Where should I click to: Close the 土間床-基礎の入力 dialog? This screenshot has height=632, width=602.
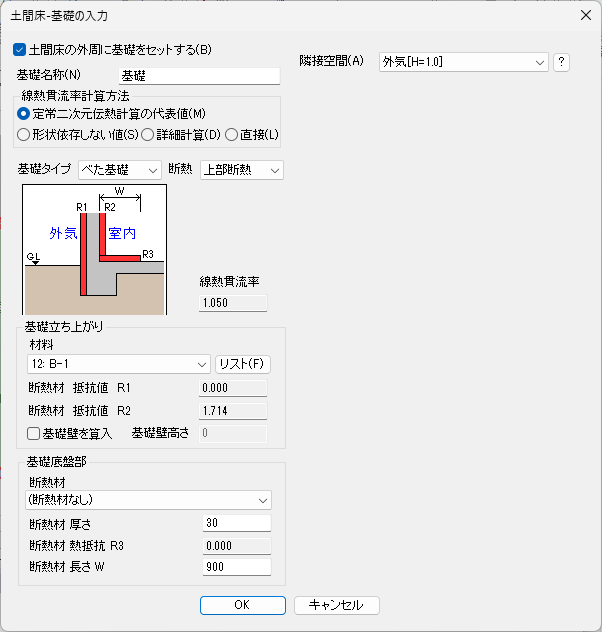click(585, 15)
